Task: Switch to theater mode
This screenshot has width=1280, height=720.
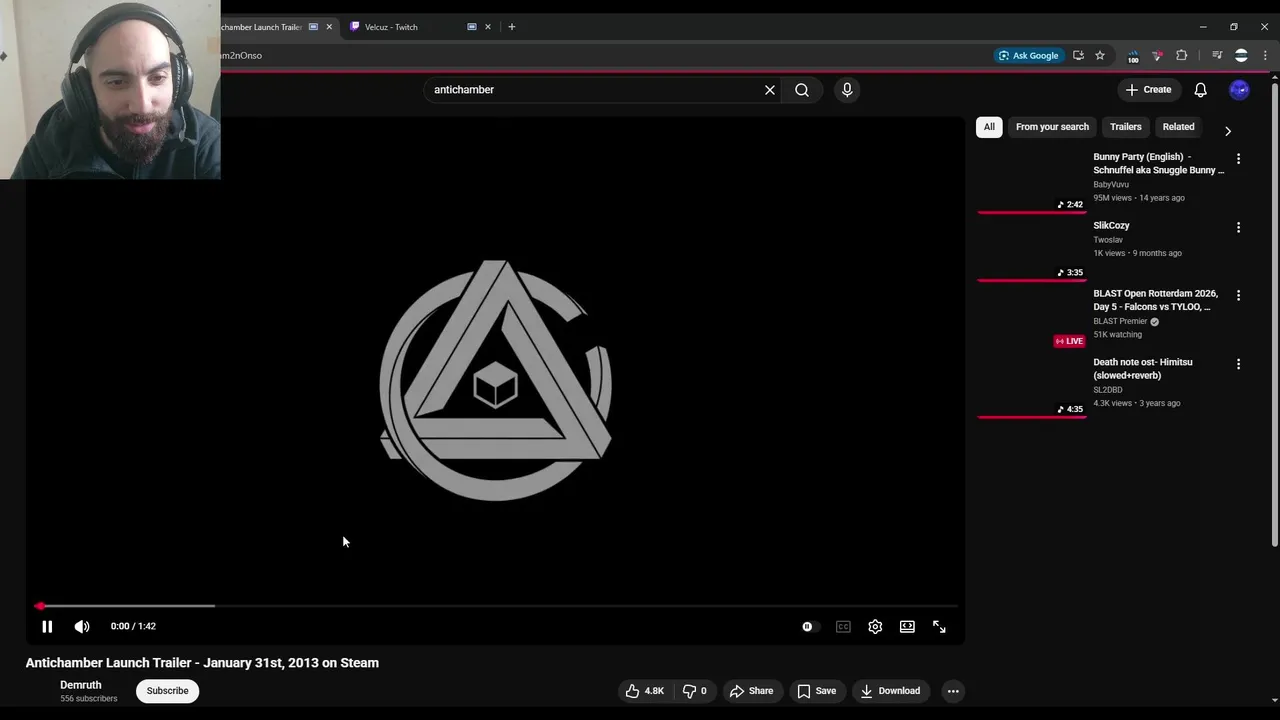Action: click(x=907, y=626)
